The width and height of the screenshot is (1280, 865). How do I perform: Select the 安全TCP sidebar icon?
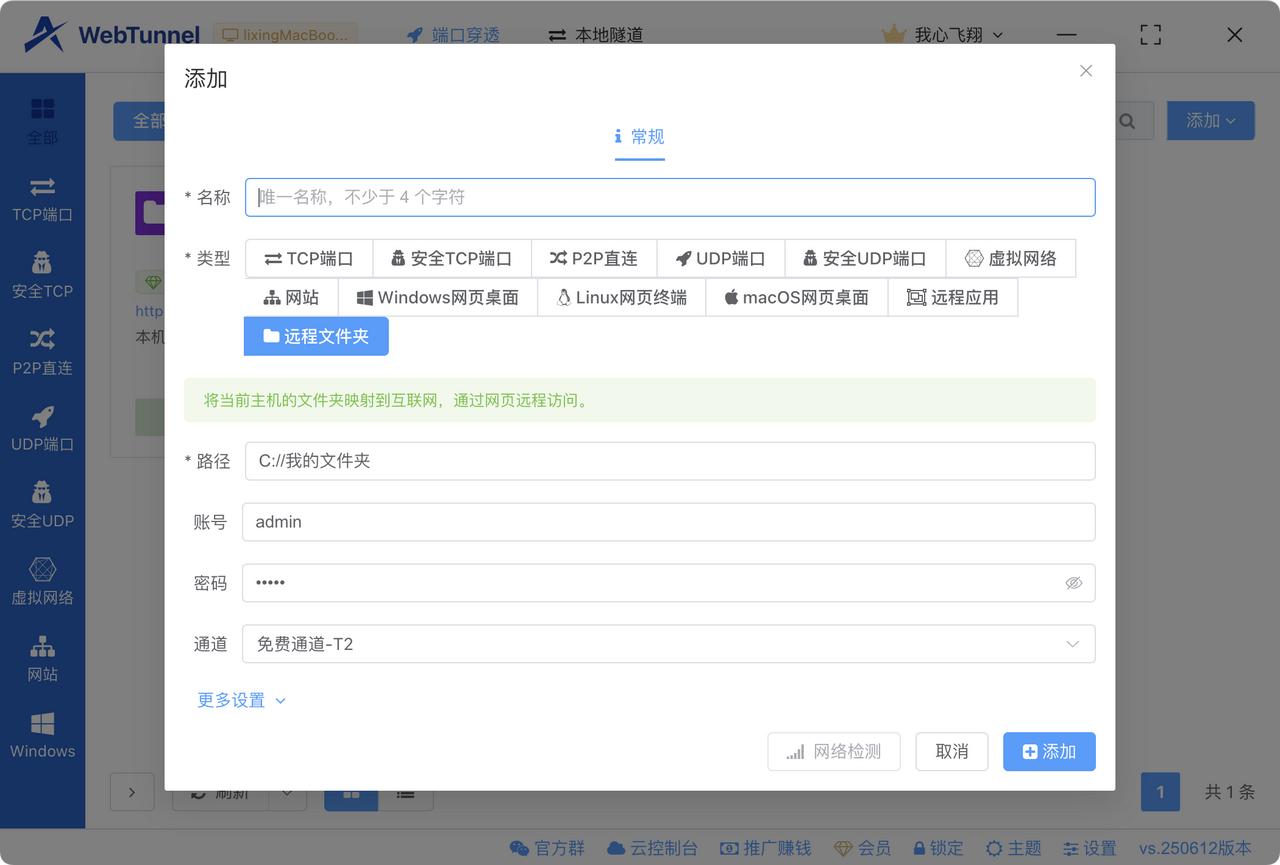pos(42,277)
